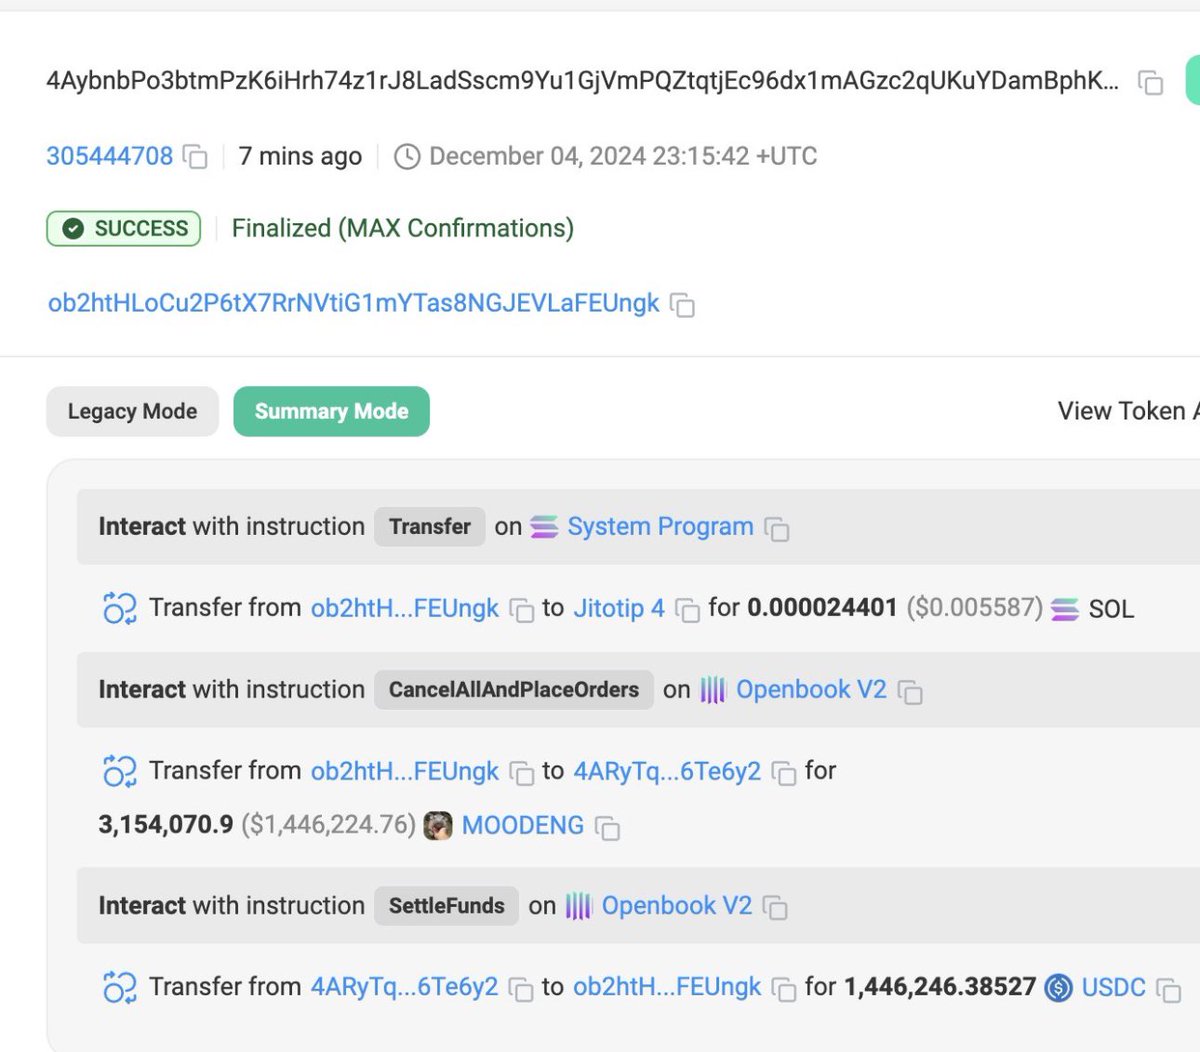Click the value ($1,446,224.76)
1200x1052 pixels.
click(x=329, y=825)
